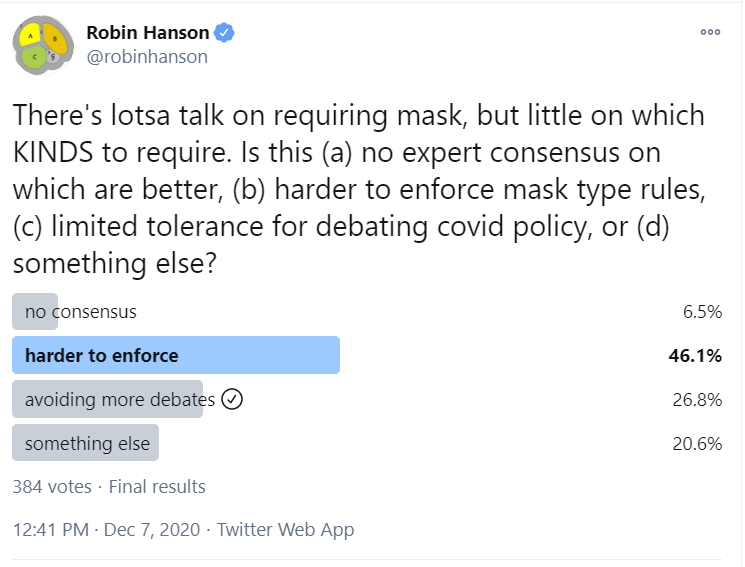Open the 12:41 PM timestamp link
This screenshot has width=745, height=567.
pos(51,529)
